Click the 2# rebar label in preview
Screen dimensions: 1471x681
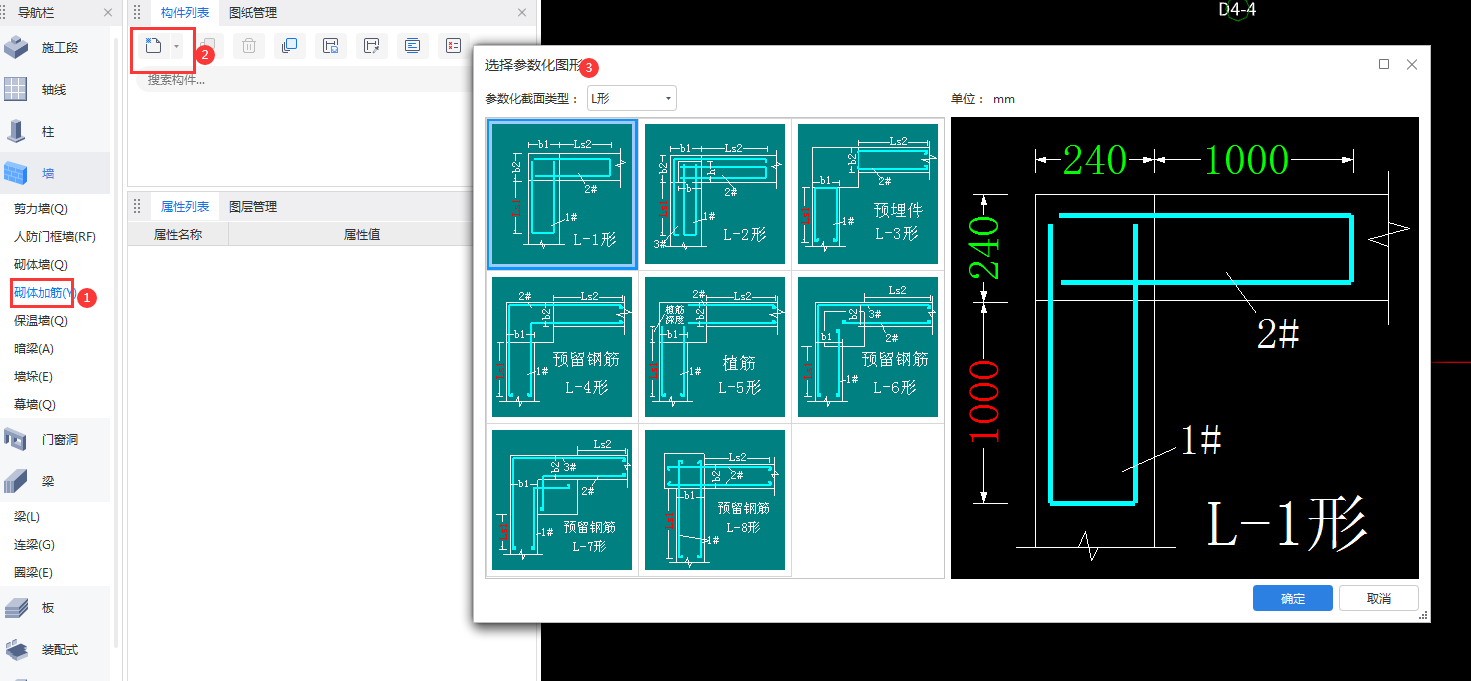click(1278, 335)
